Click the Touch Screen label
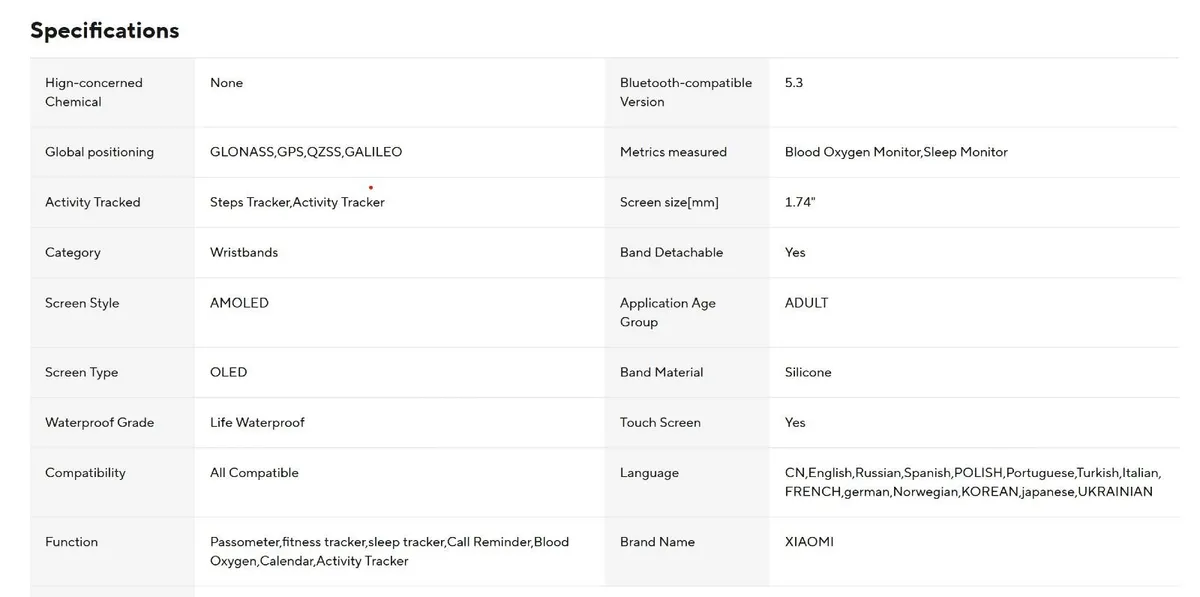 (660, 422)
